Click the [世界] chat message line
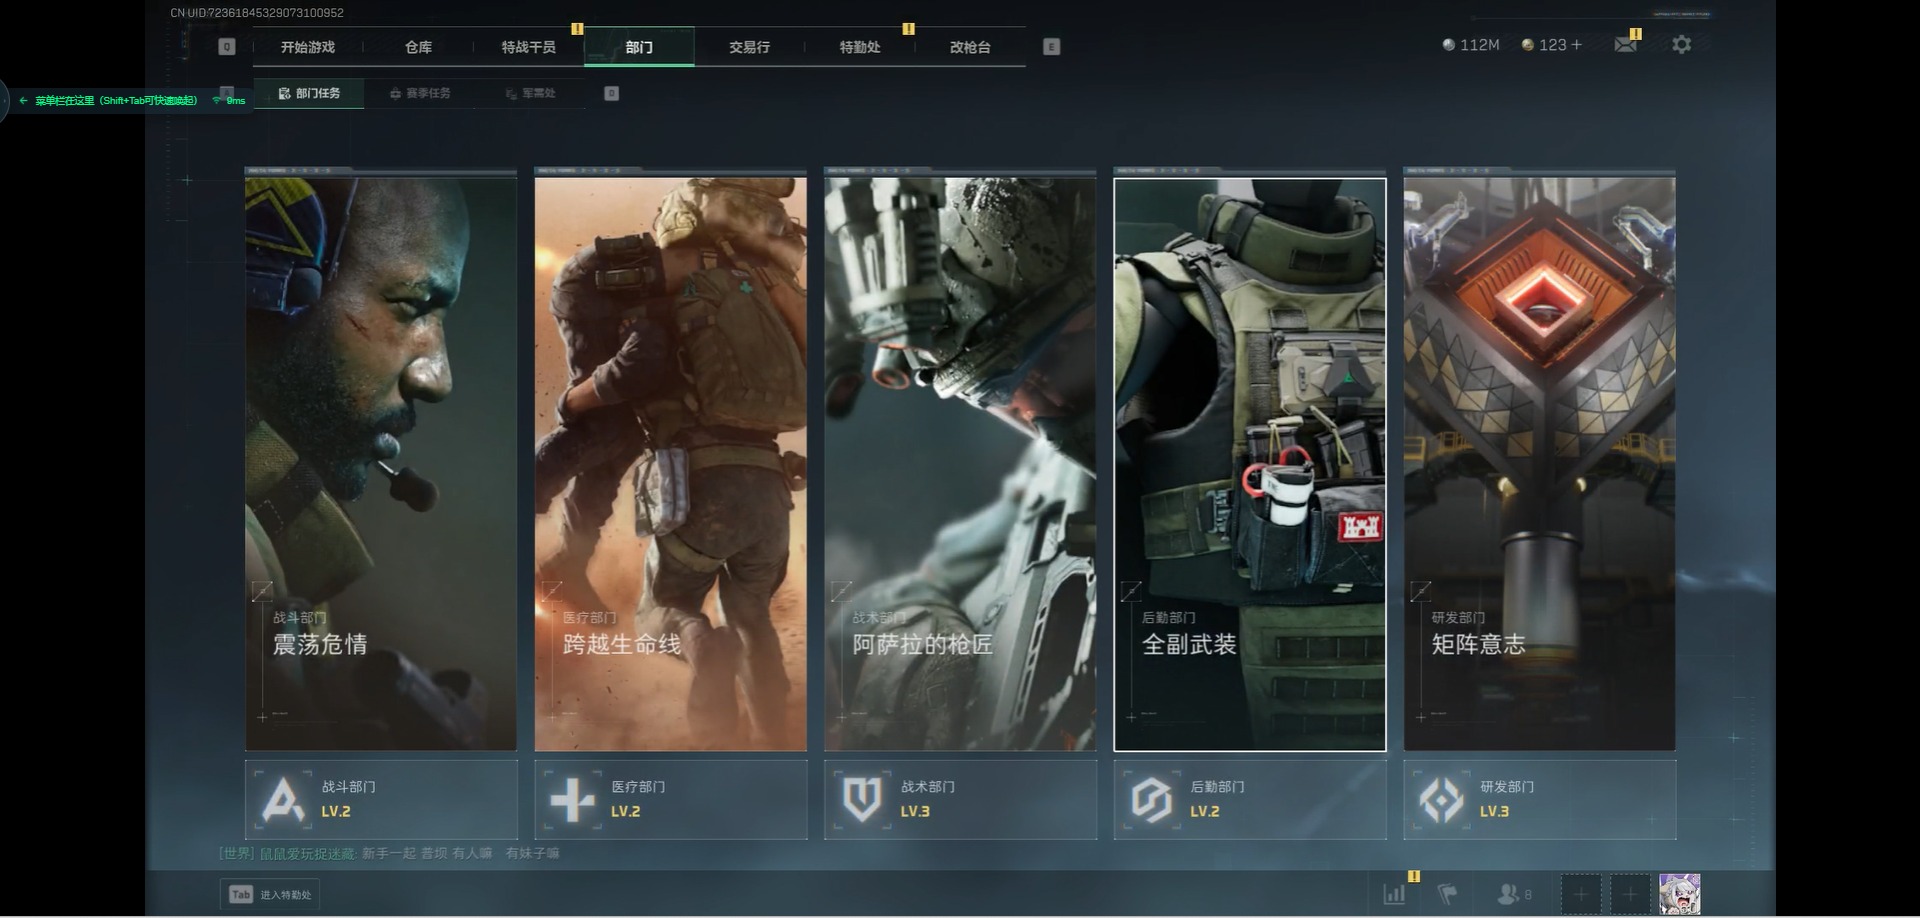Viewport: 1920px width, 918px height. 389,853
